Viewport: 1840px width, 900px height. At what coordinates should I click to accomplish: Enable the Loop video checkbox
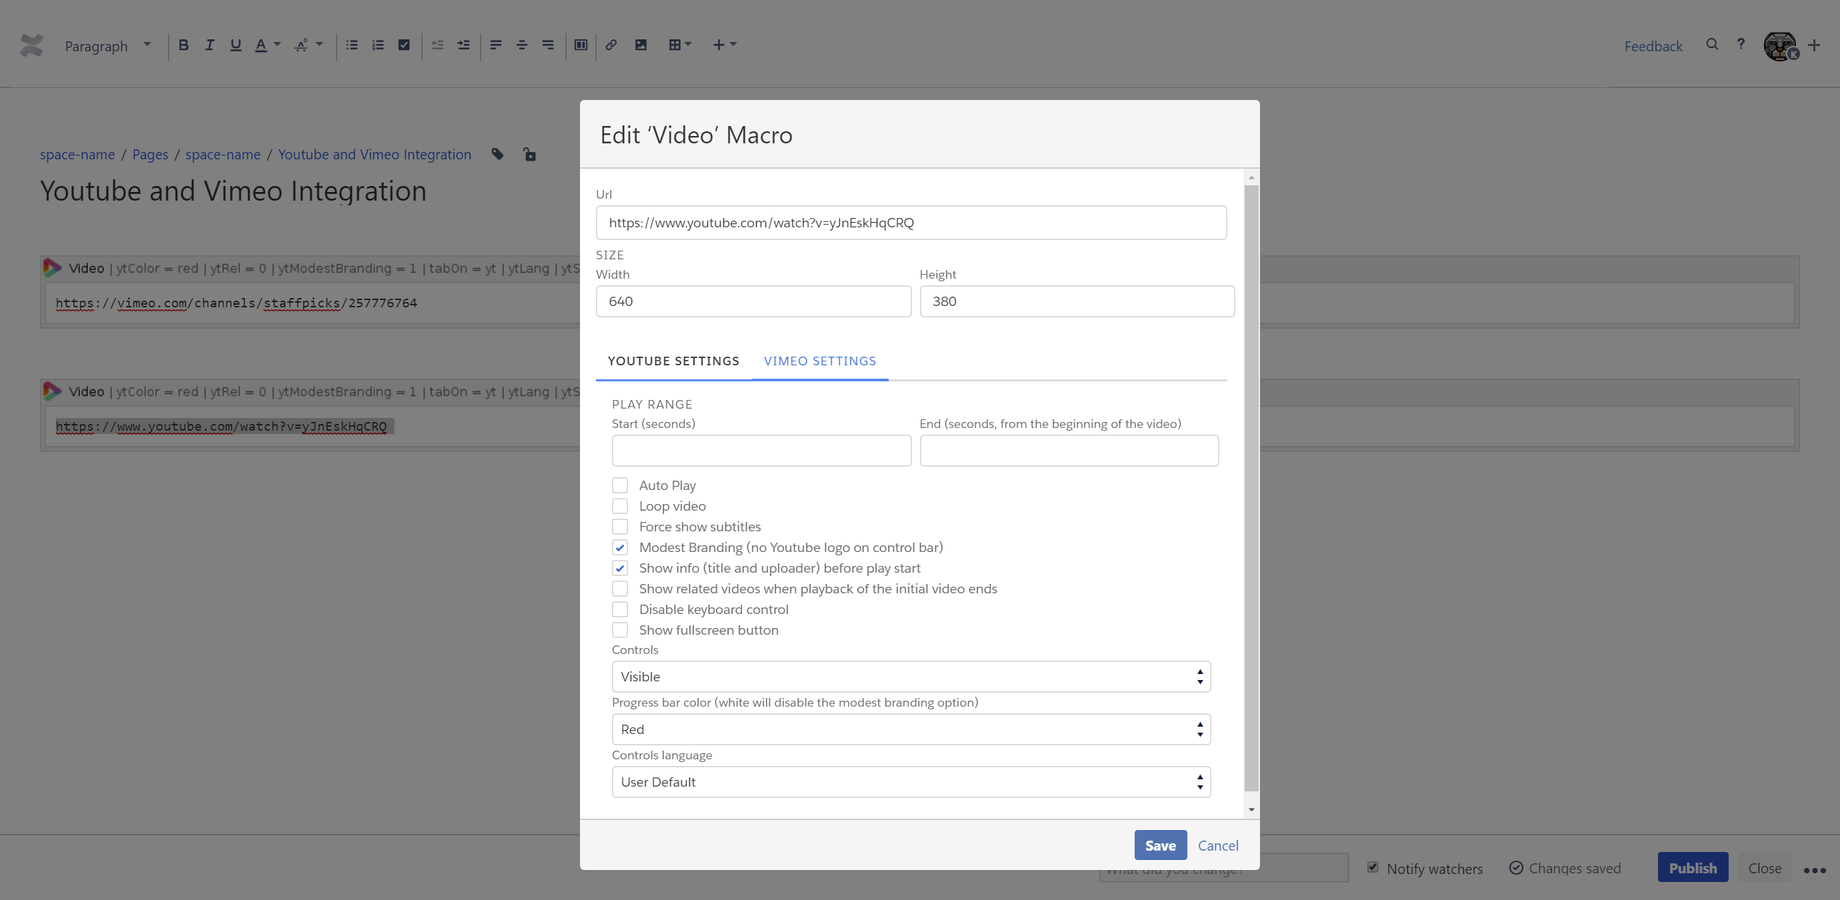click(620, 506)
